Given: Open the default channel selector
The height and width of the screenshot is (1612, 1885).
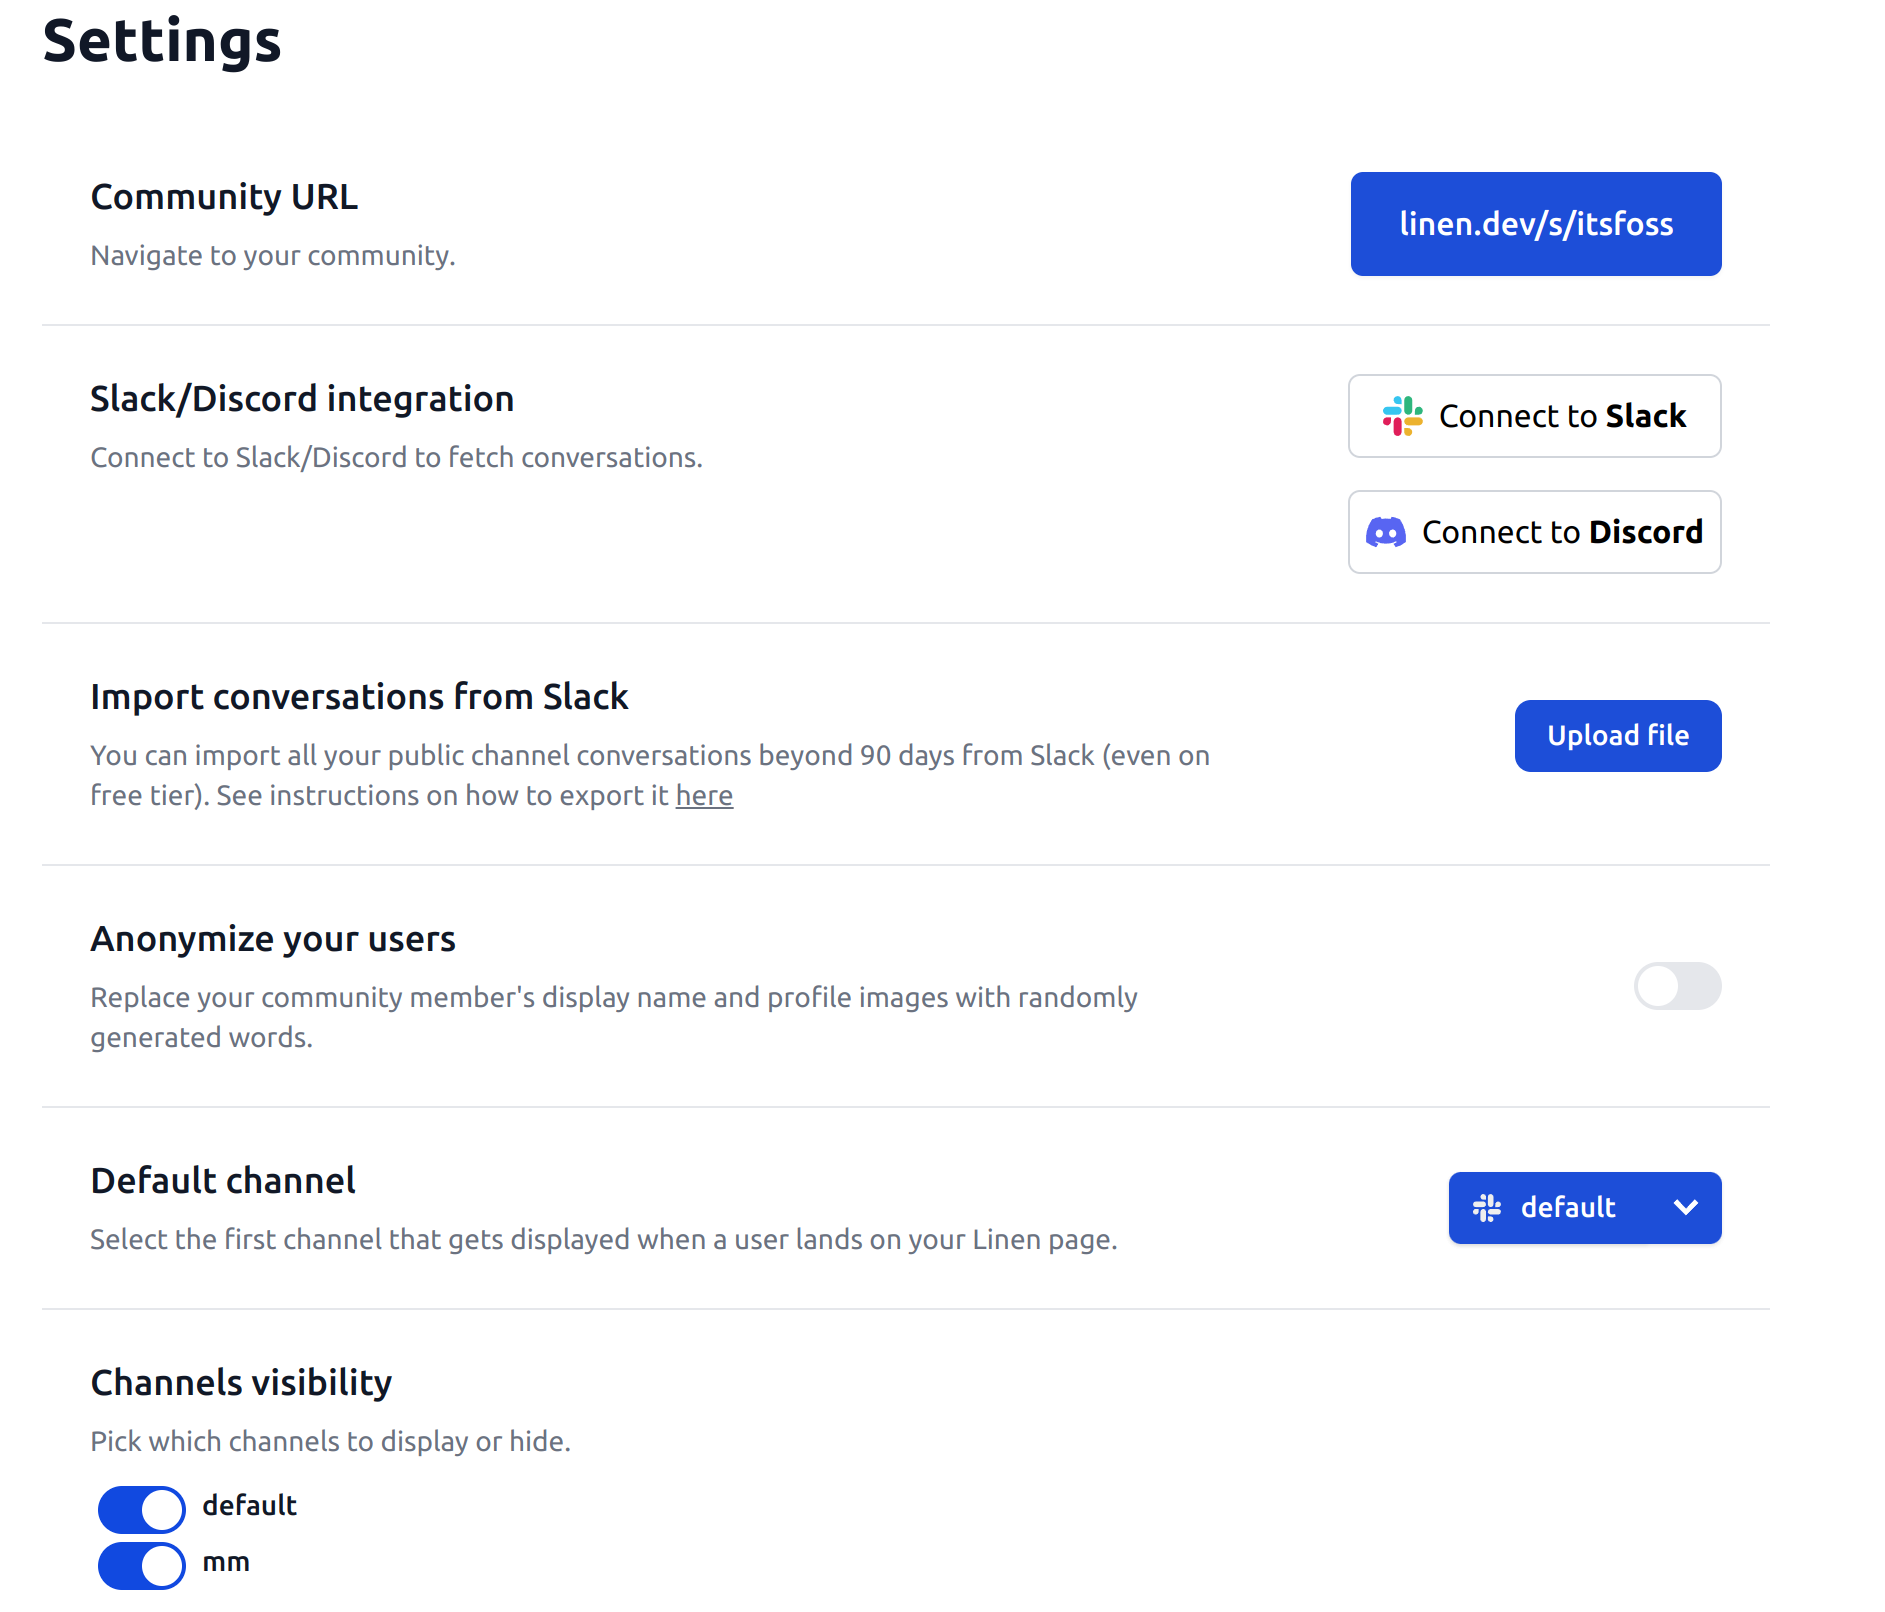Looking at the screenshot, I should (1567, 1208).
